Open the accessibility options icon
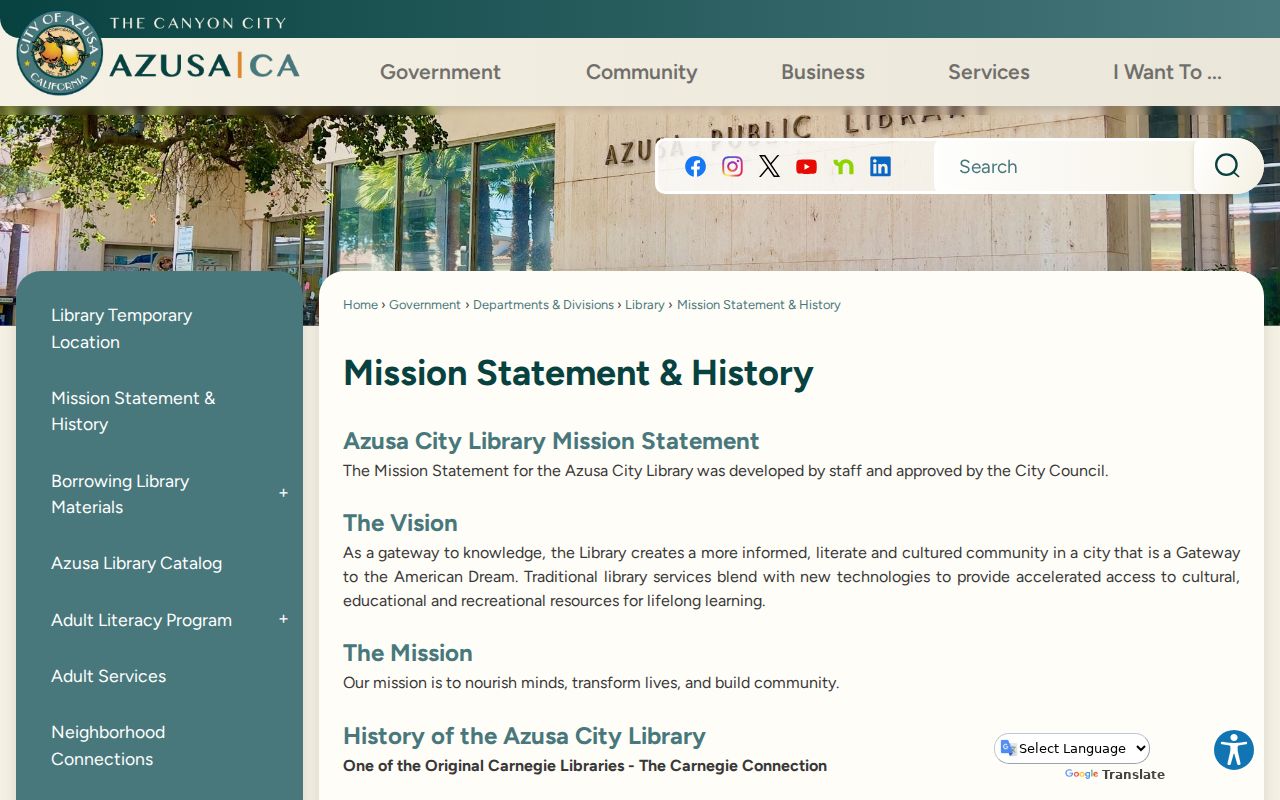This screenshot has width=1280, height=800. coord(1234,750)
